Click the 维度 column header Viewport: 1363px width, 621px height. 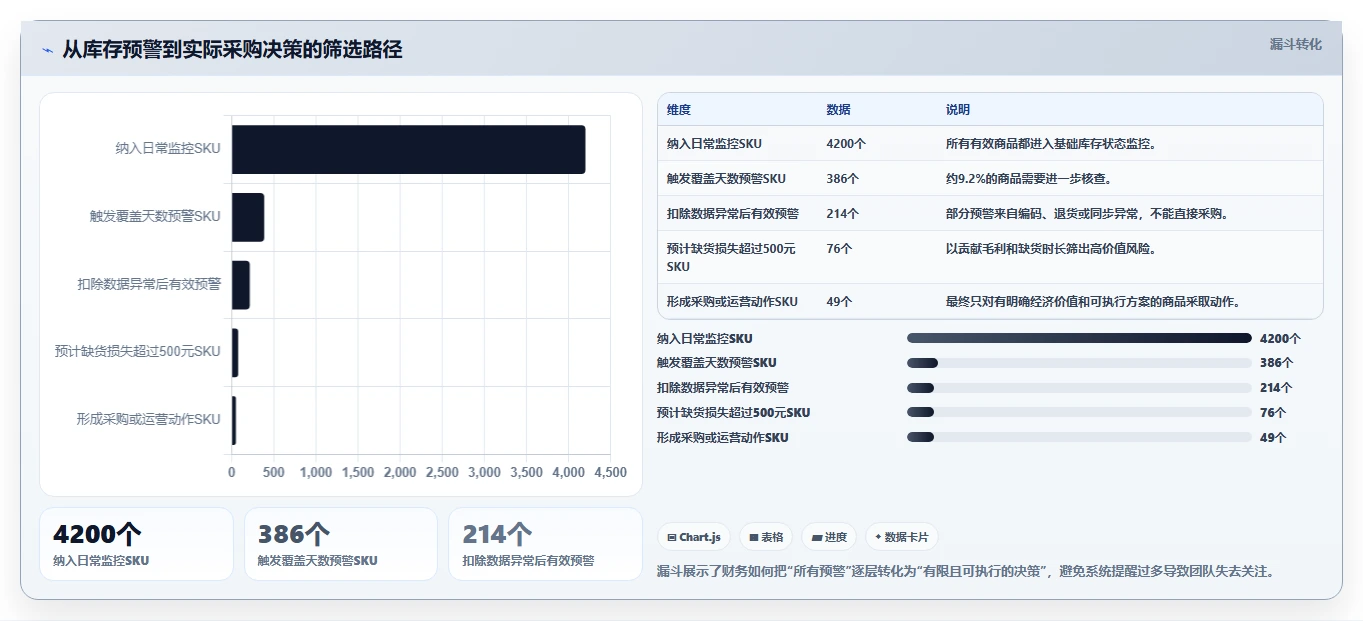click(x=679, y=110)
